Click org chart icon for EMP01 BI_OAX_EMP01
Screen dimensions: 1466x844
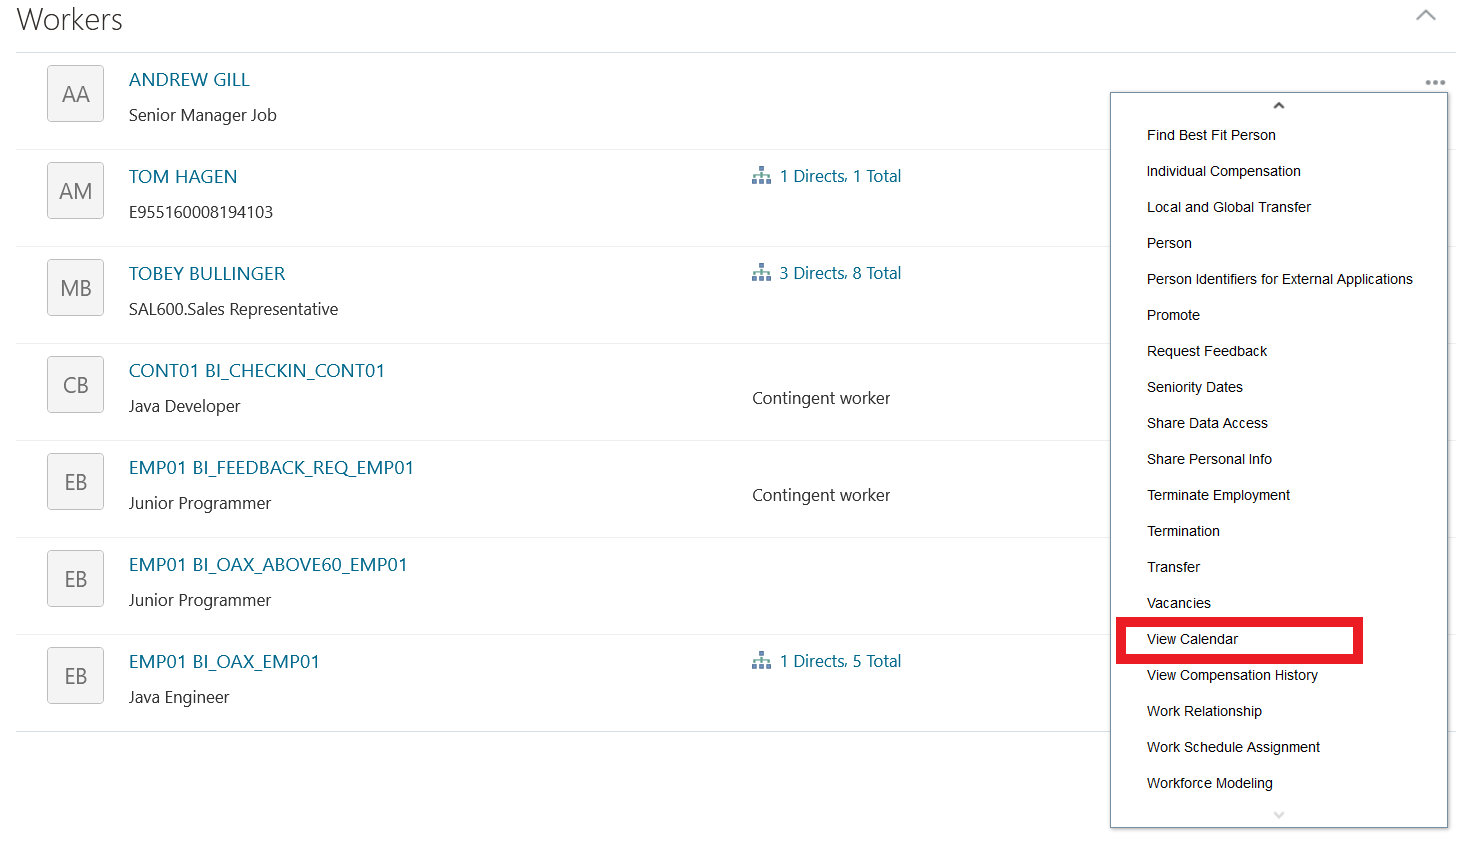click(x=761, y=661)
